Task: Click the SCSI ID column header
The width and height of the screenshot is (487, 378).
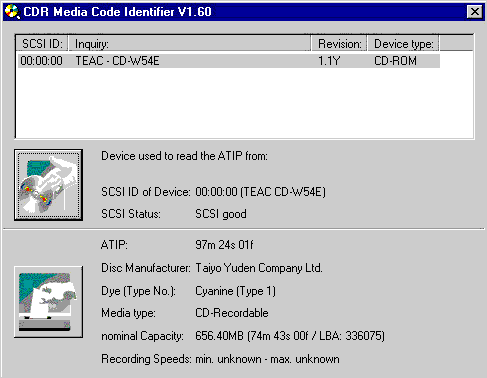Action: pyautogui.click(x=42, y=44)
